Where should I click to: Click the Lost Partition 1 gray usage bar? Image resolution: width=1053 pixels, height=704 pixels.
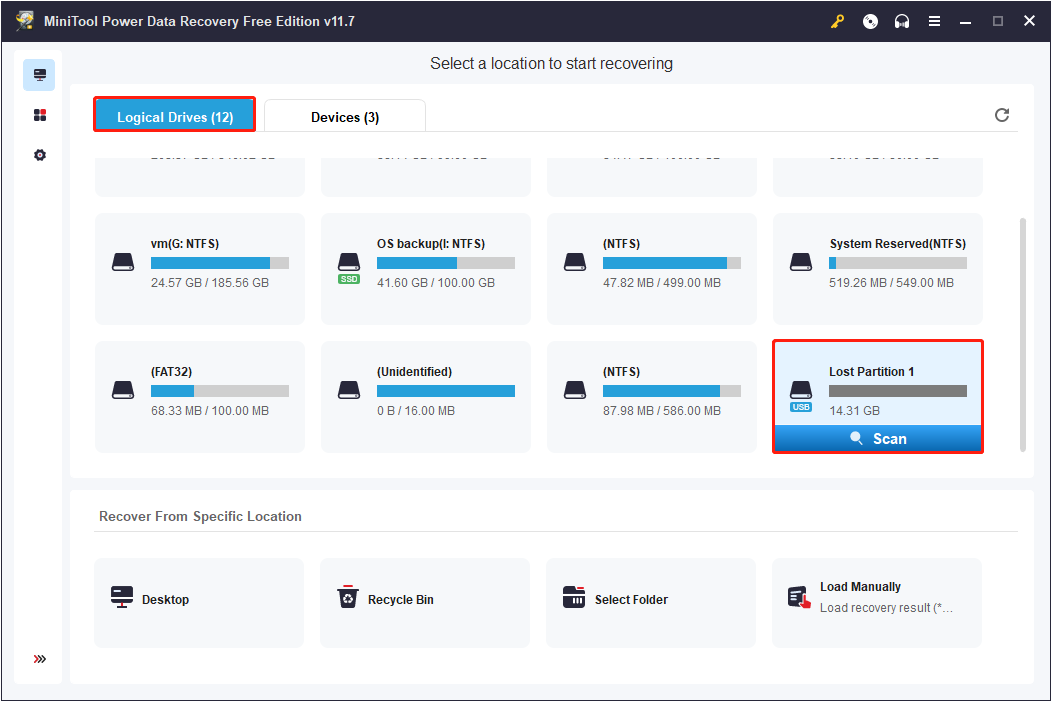[x=898, y=391]
